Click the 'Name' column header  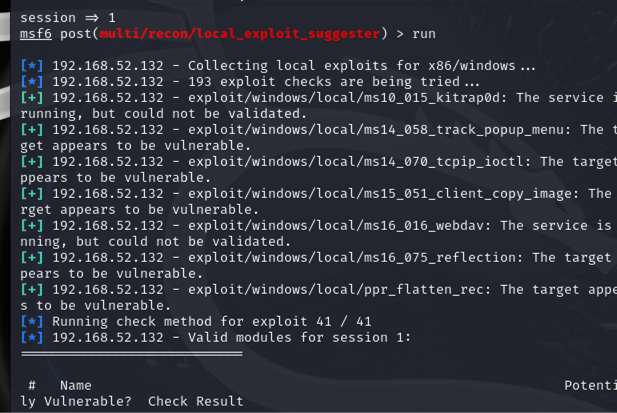(x=76, y=385)
